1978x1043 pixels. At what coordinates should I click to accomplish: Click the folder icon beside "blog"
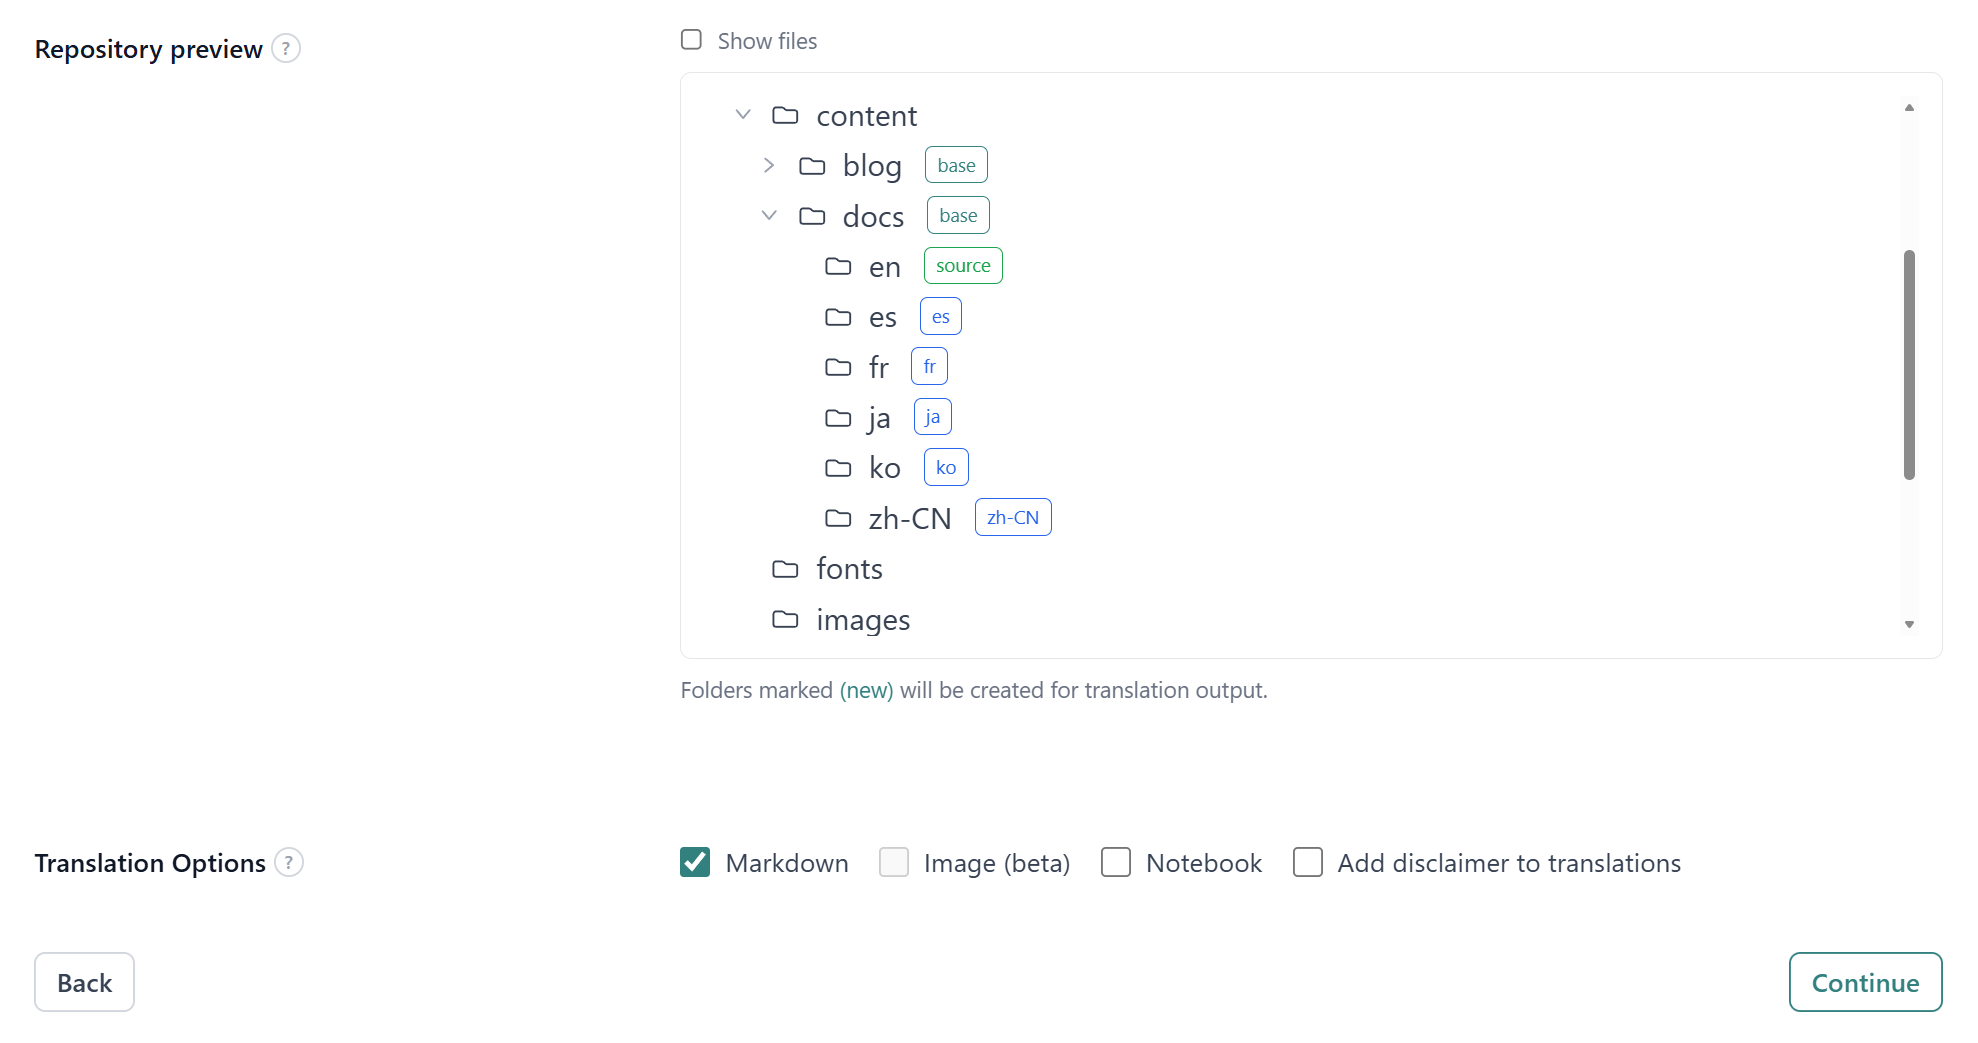point(811,165)
